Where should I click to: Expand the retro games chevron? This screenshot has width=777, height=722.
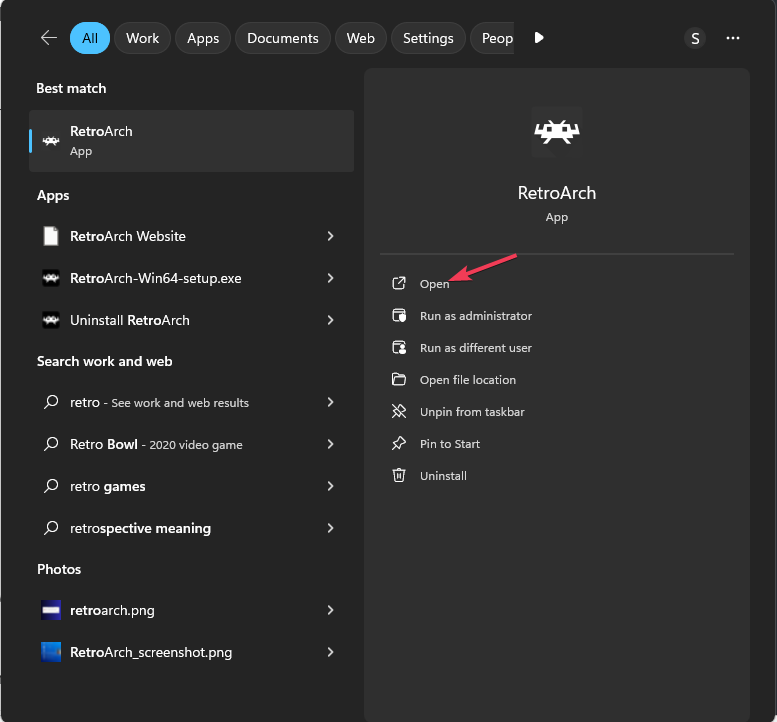331,486
